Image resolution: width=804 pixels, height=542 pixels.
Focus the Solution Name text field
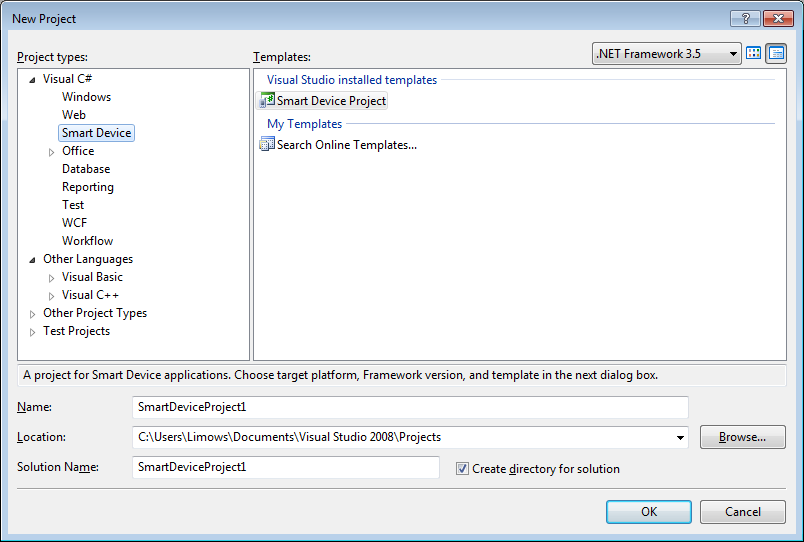coord(285,467)
